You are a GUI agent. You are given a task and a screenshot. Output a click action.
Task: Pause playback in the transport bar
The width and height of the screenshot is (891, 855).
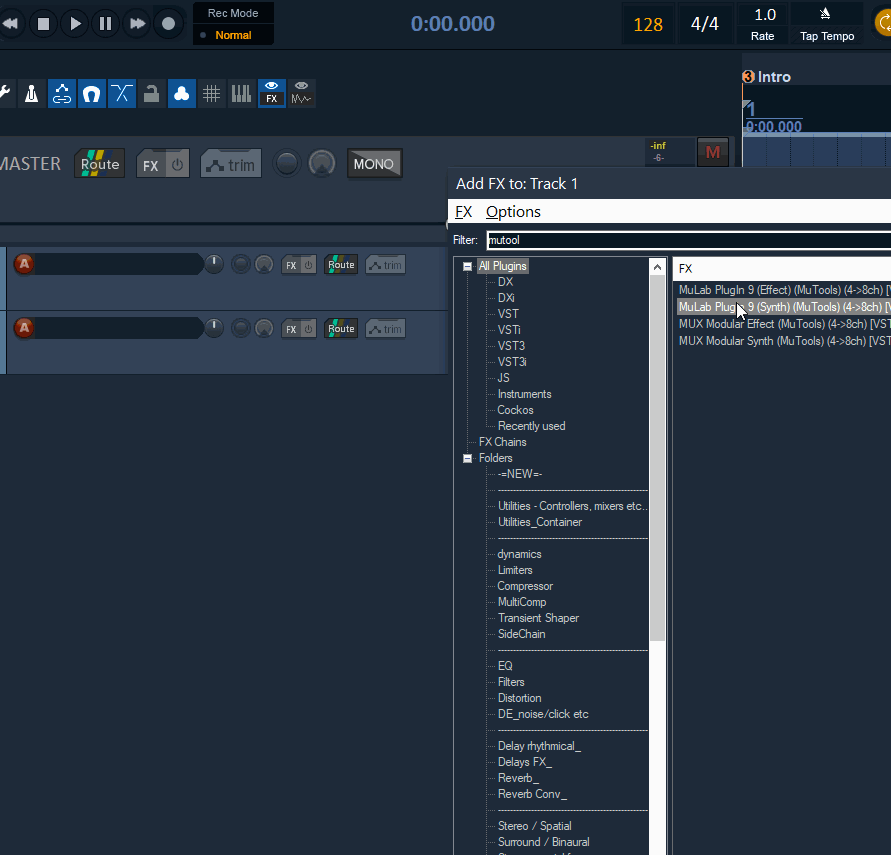click(x=106, y=23)
